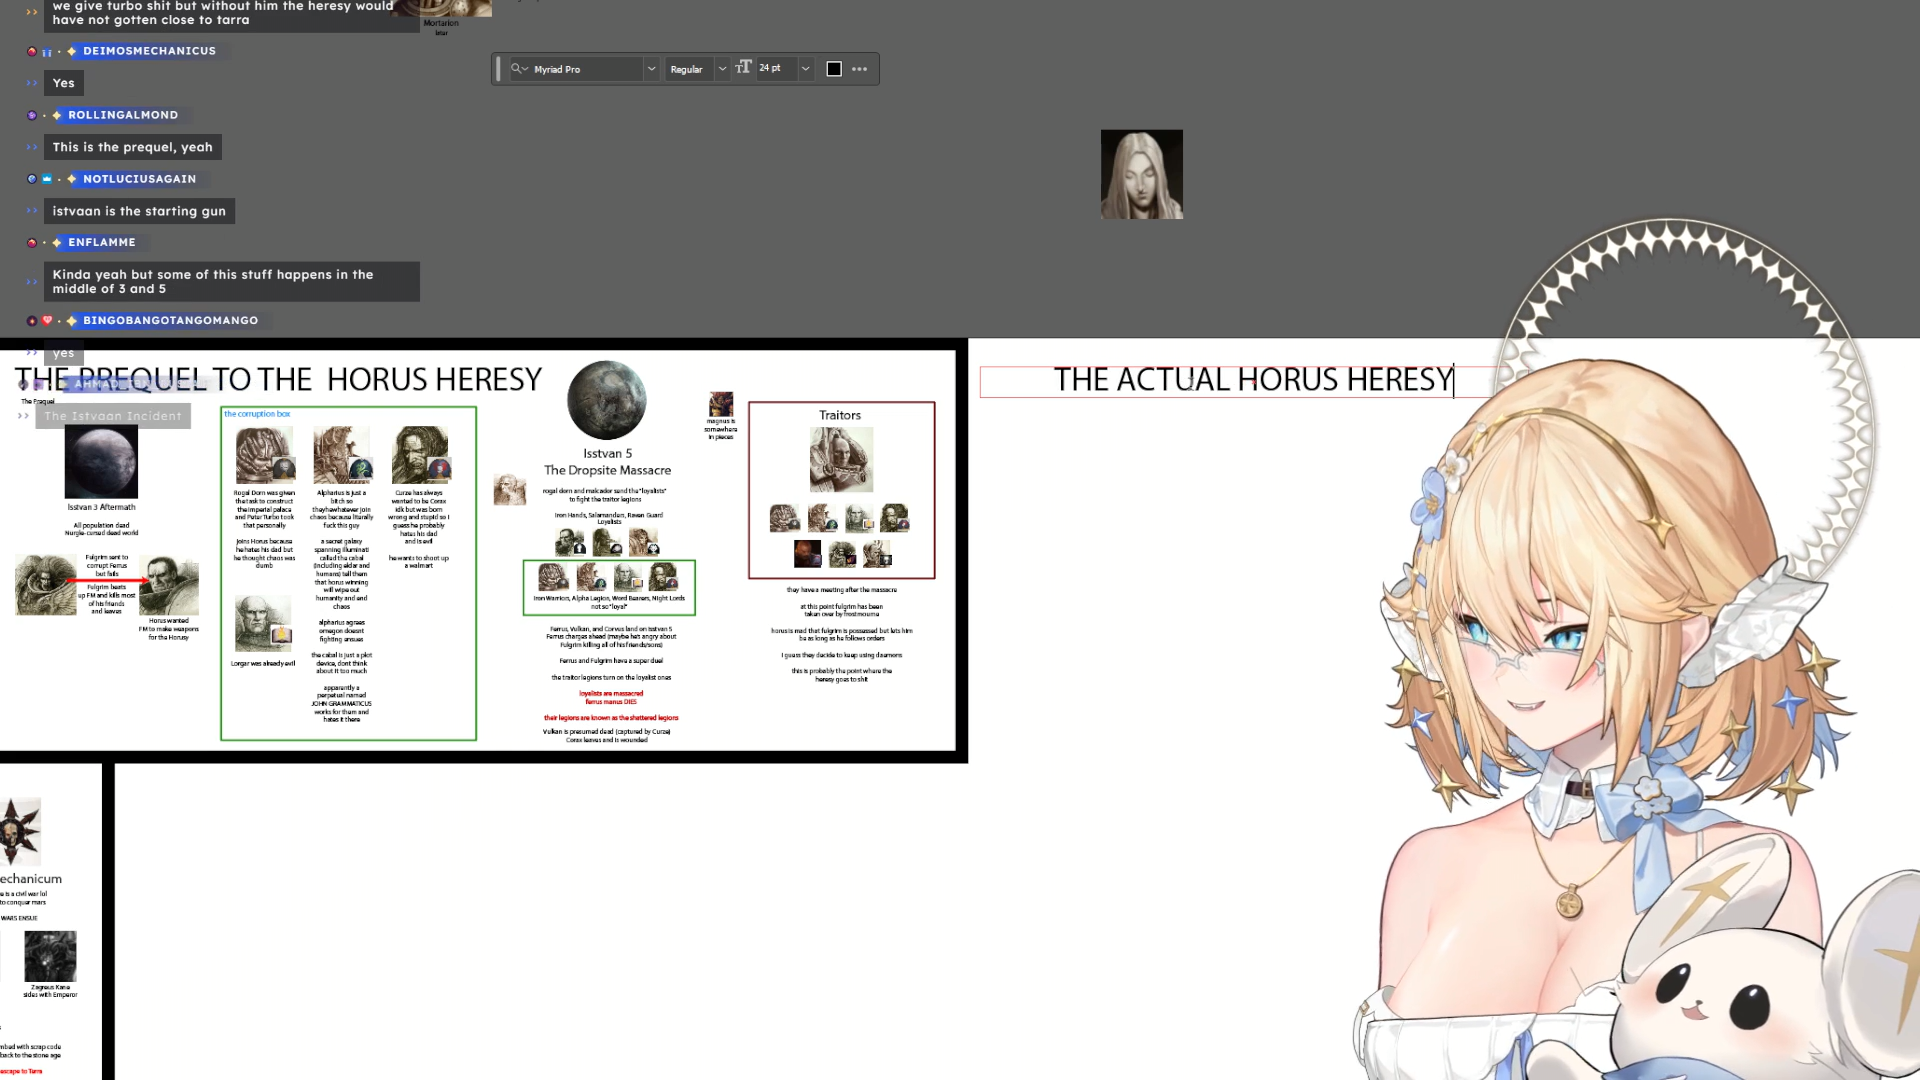Image resolution: width=1920 pixels, height=1080 pixels.
Task: Click the contextual bar drag handle
Action: pos(498,69)
